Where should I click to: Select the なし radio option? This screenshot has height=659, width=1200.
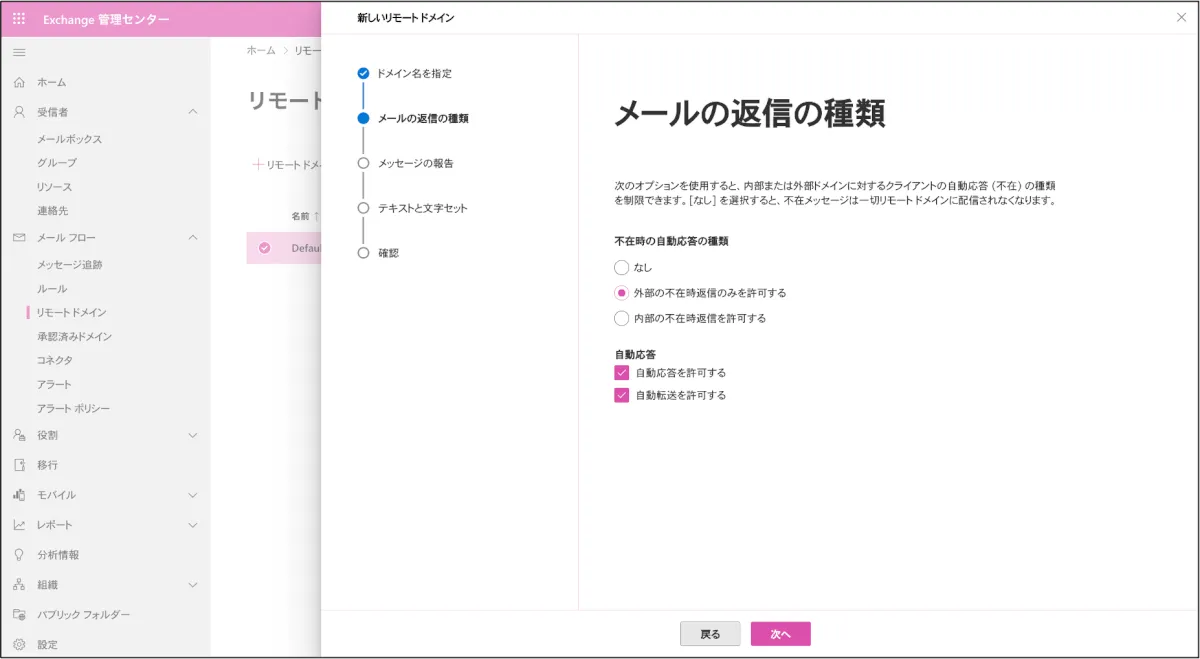621,268
